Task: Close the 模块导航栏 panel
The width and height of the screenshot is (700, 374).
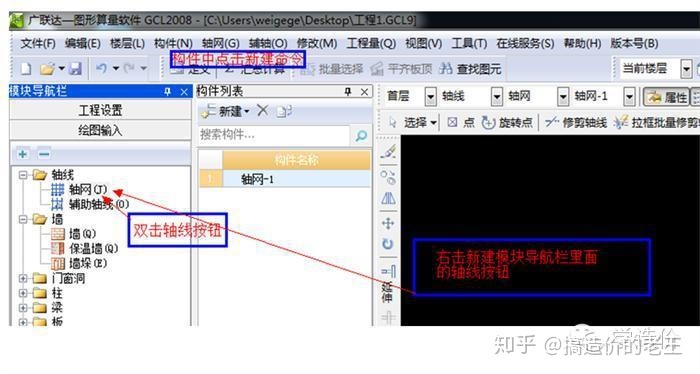Action: 184,91
